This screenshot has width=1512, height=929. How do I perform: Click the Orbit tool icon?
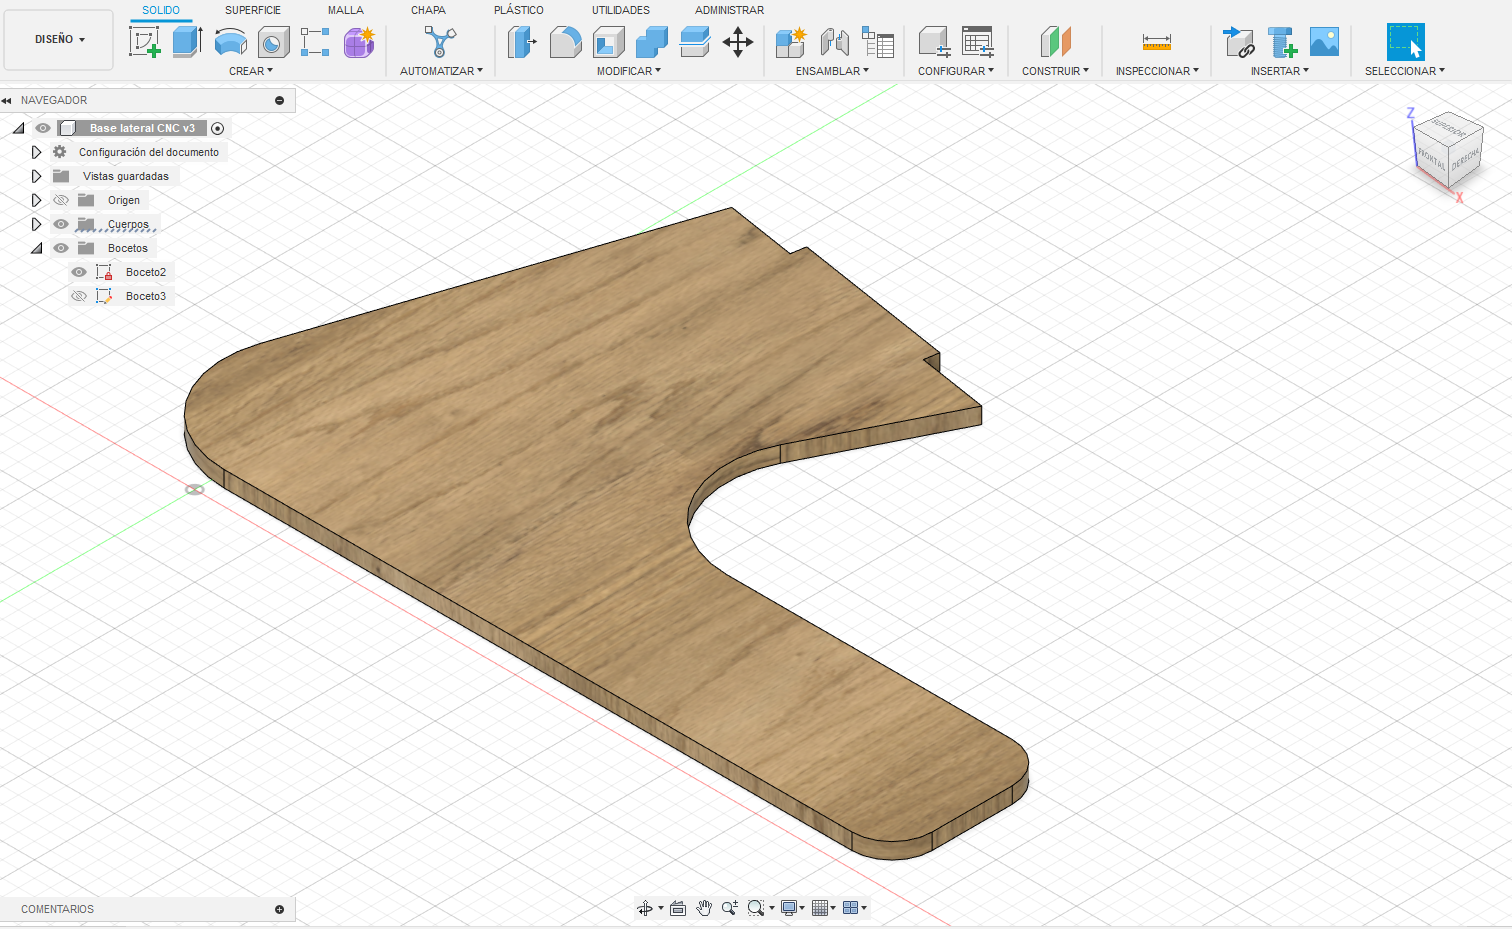point(645,908)
